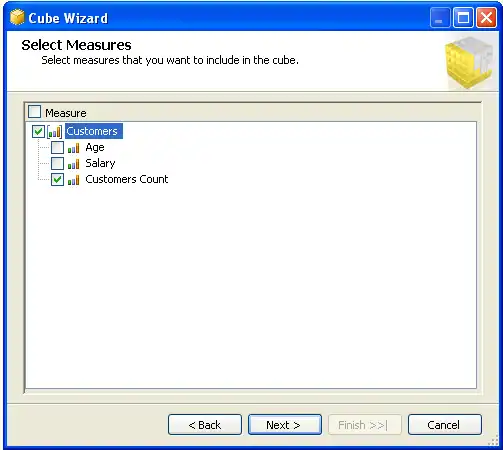Image resolution: width=503 pixels, height=450 pixels.
Task: Click the Age measure bar chart icon
Action: (73, 148)
